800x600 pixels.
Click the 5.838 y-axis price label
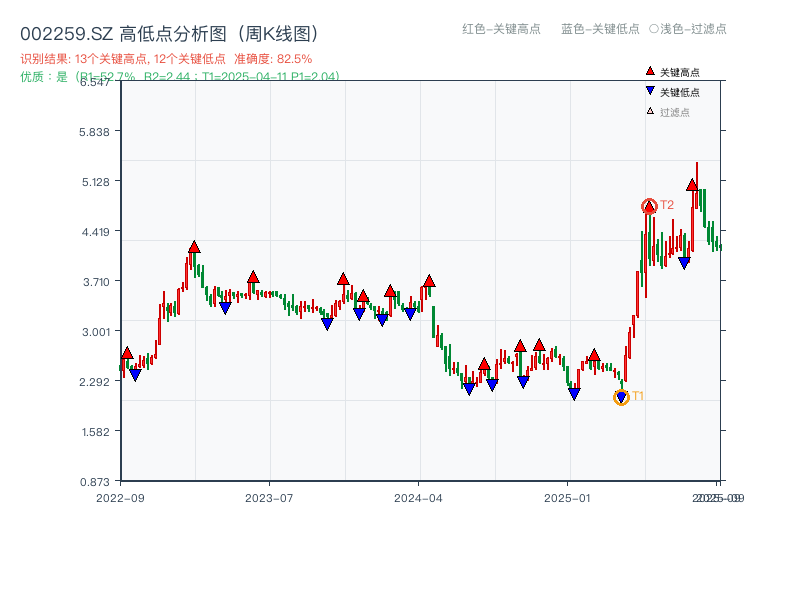click(94, 132)
